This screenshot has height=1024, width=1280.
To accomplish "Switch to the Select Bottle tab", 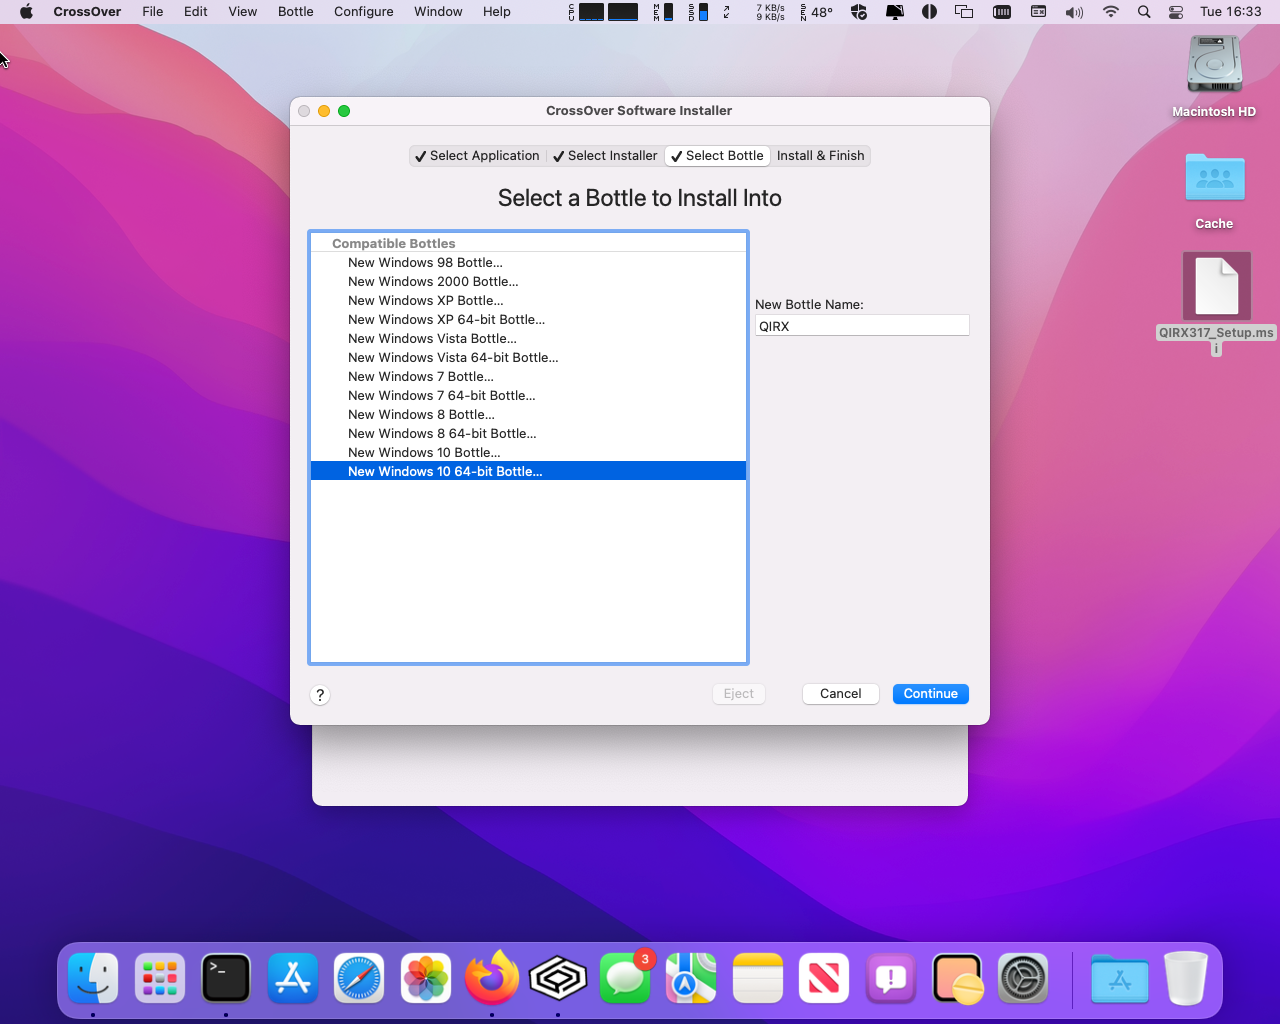I will pyautogui.click(x=717, y=156).
